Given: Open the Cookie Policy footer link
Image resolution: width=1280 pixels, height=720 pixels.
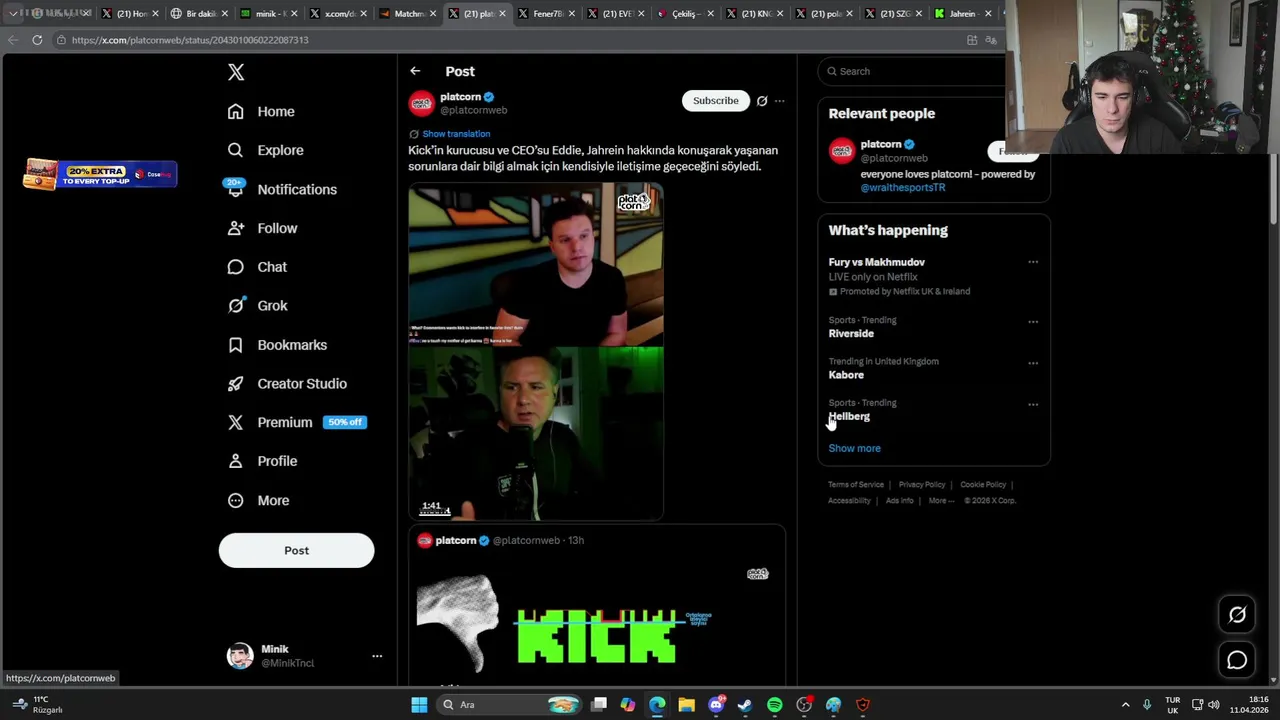Looking at the screenshot, I should (x=983, y=485).
